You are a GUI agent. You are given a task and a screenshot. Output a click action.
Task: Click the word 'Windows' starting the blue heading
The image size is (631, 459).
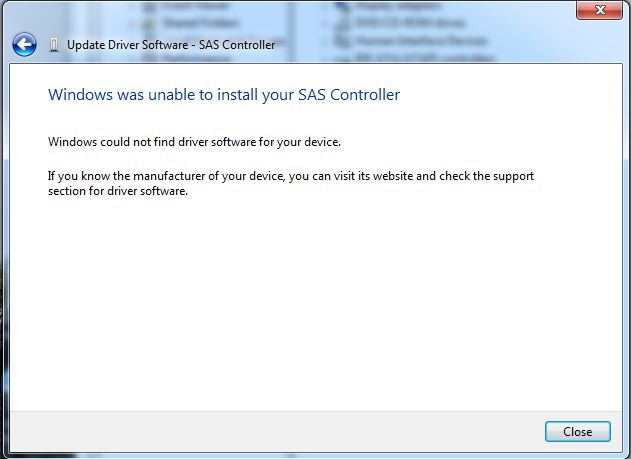80,95
